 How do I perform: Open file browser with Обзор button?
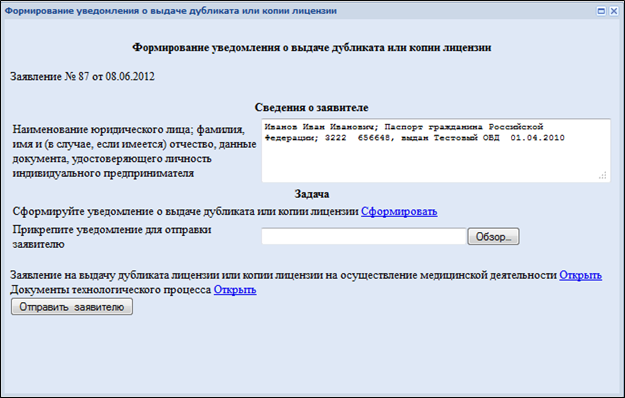point(493,237)
